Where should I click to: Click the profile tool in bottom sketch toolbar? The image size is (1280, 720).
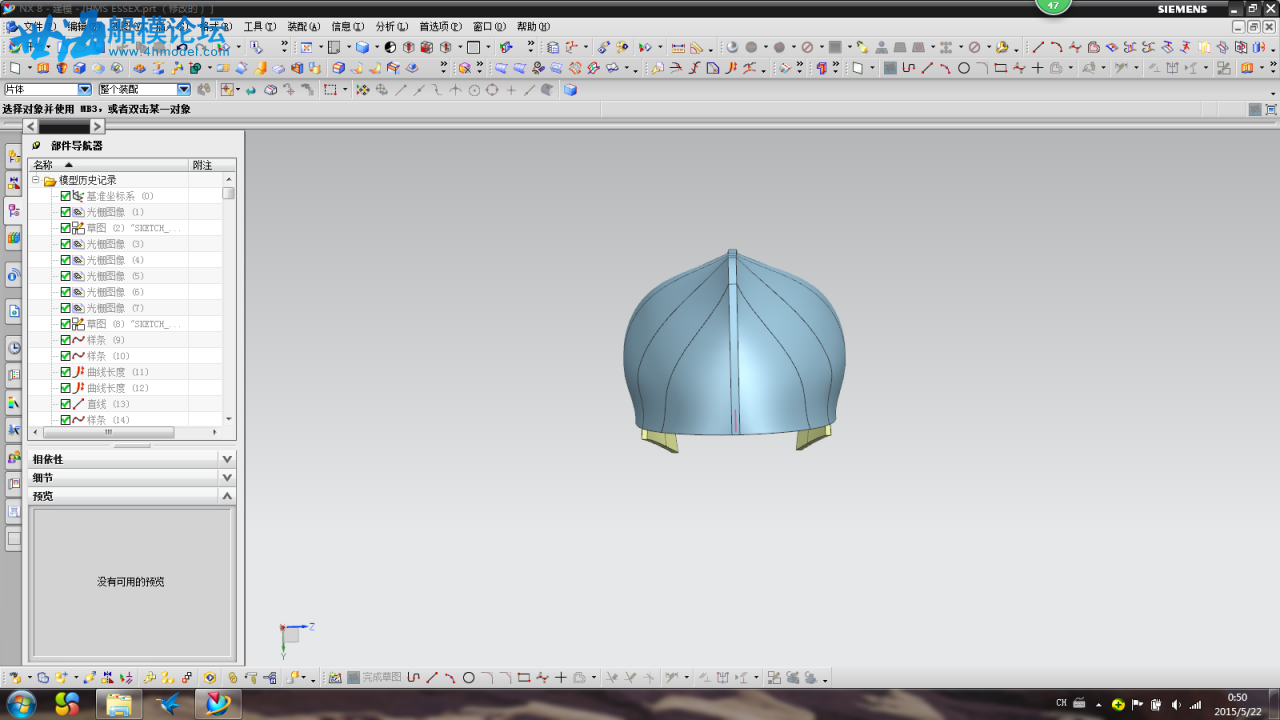click(x=413, y=677)
